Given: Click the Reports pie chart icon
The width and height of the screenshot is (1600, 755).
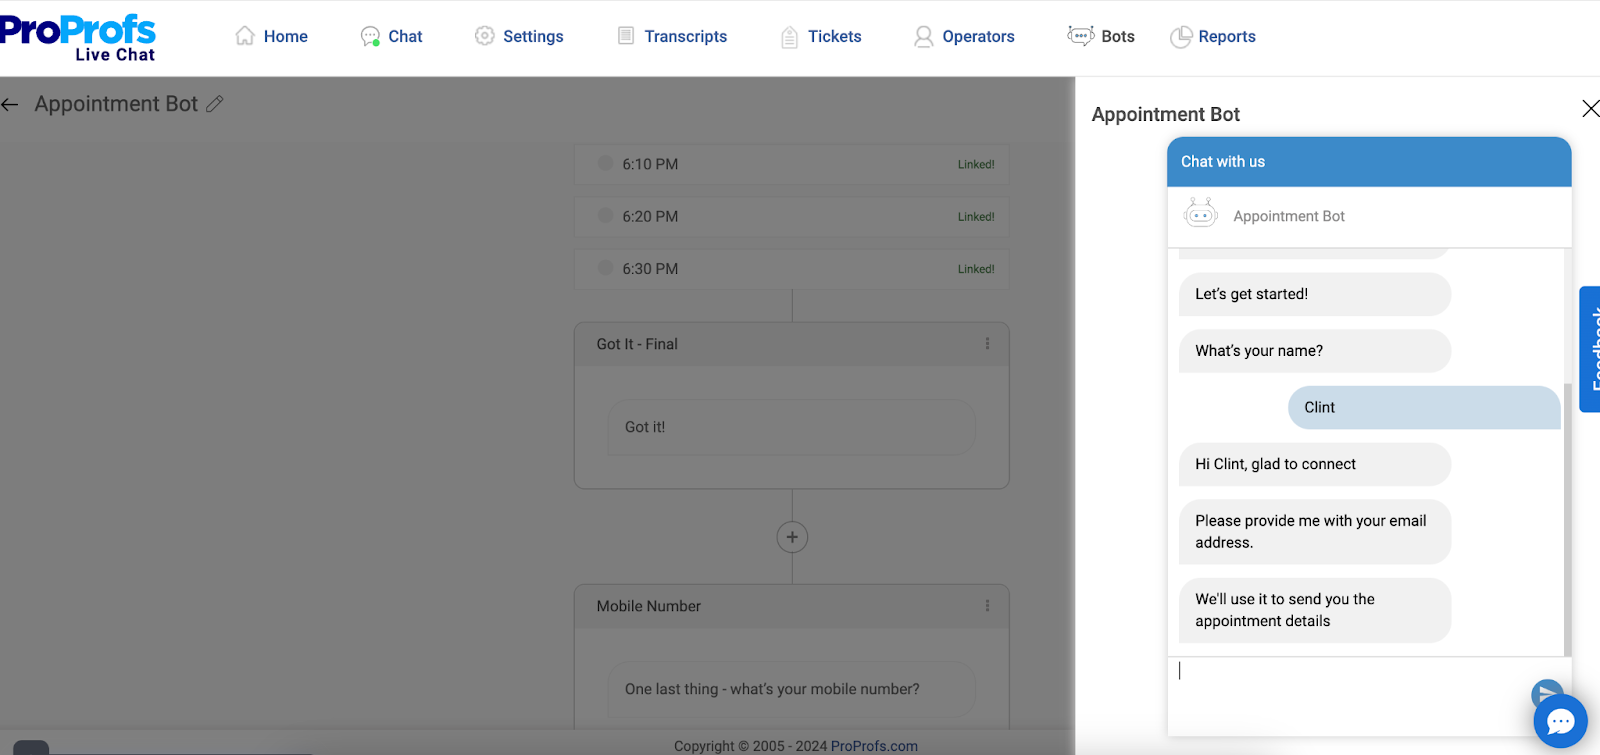Looking at the screenshot, I should [x=1181, y=37].
